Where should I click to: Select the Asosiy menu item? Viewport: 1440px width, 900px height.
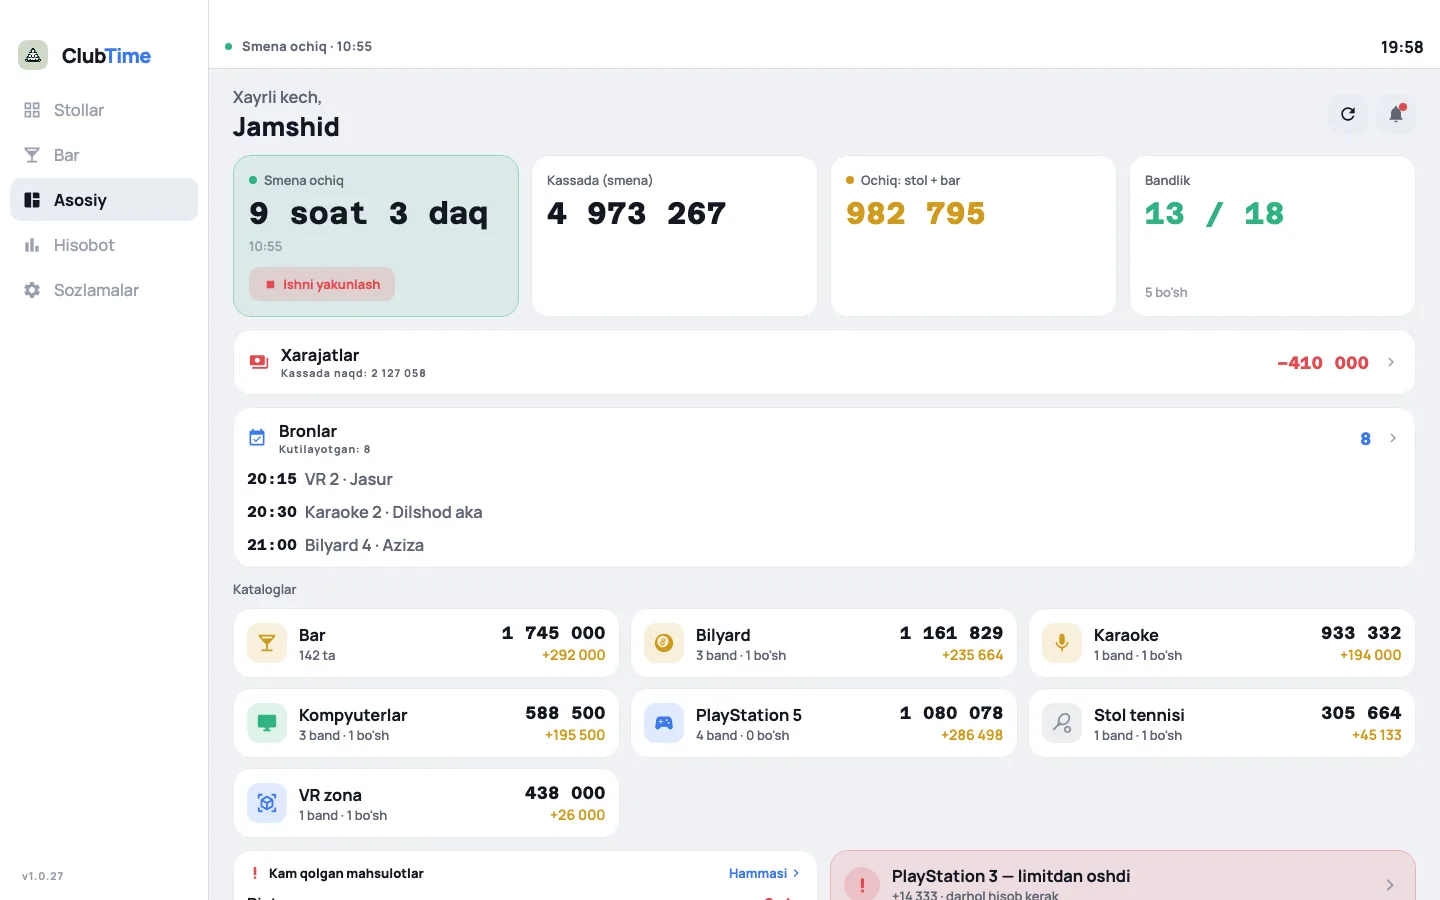tap(104, 200)
